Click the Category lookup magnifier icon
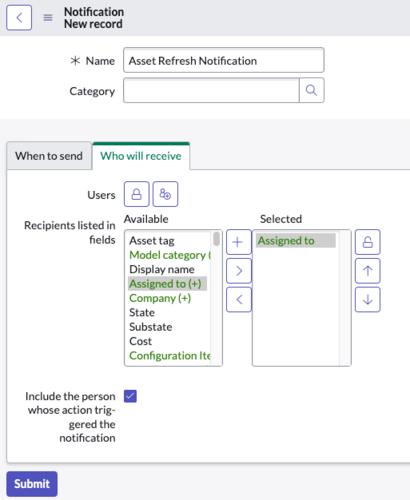This screenshot has width=410, height=500. pos(311,90)
